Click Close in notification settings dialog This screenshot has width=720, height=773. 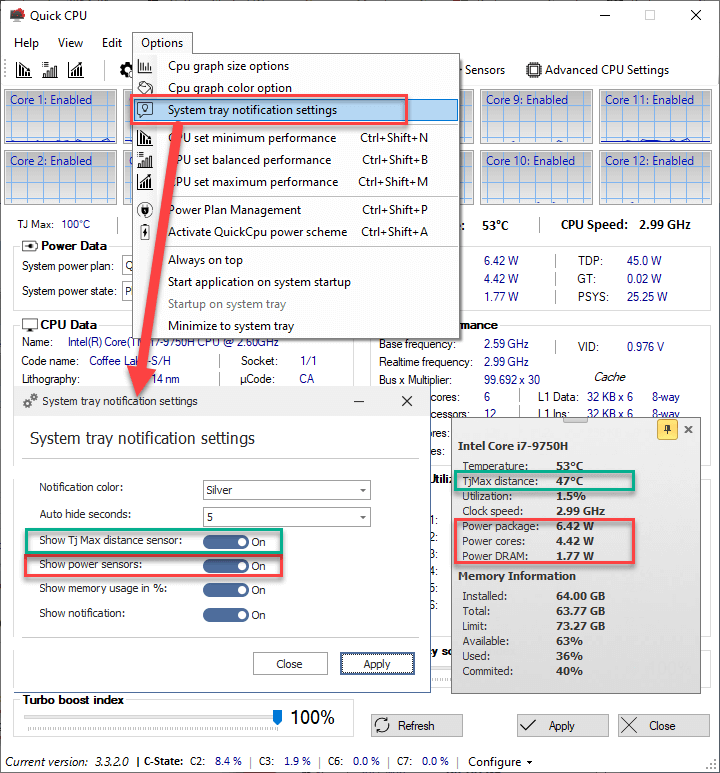click(x=290, y=664)
